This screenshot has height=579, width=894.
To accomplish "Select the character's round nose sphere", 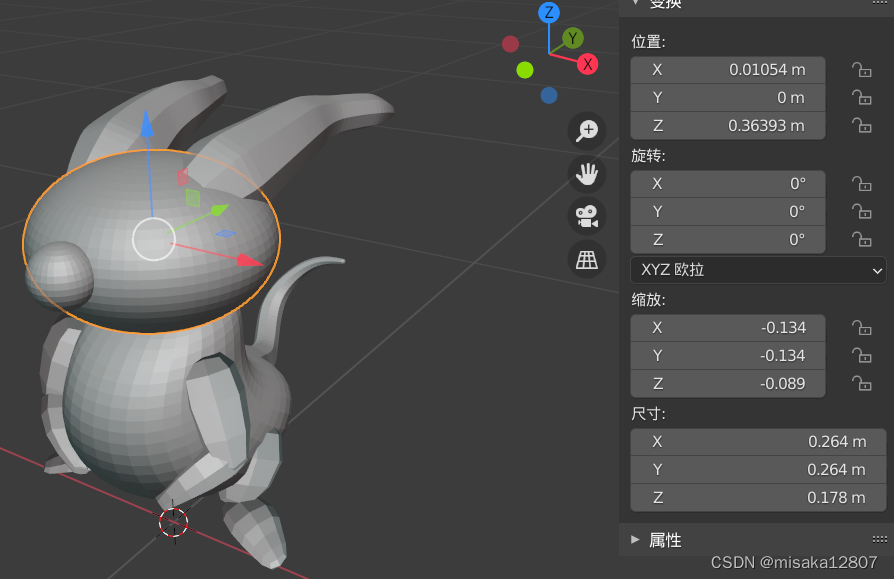I will [x=59, y=275].
